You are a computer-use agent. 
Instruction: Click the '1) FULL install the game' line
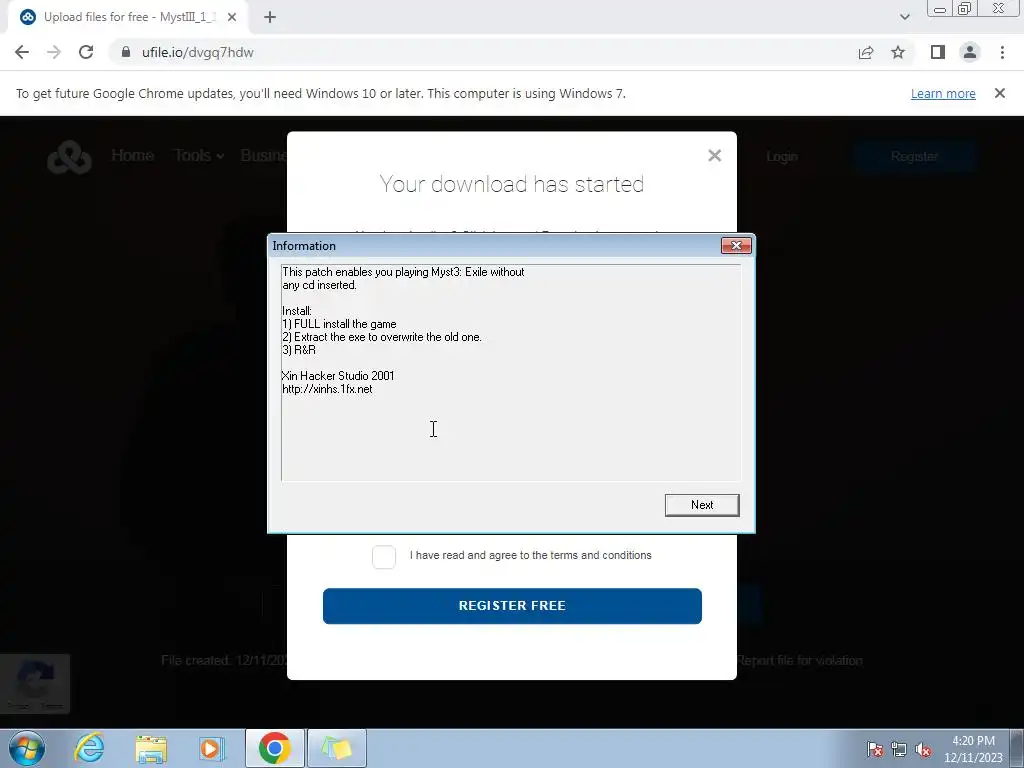tap(340, 324)
